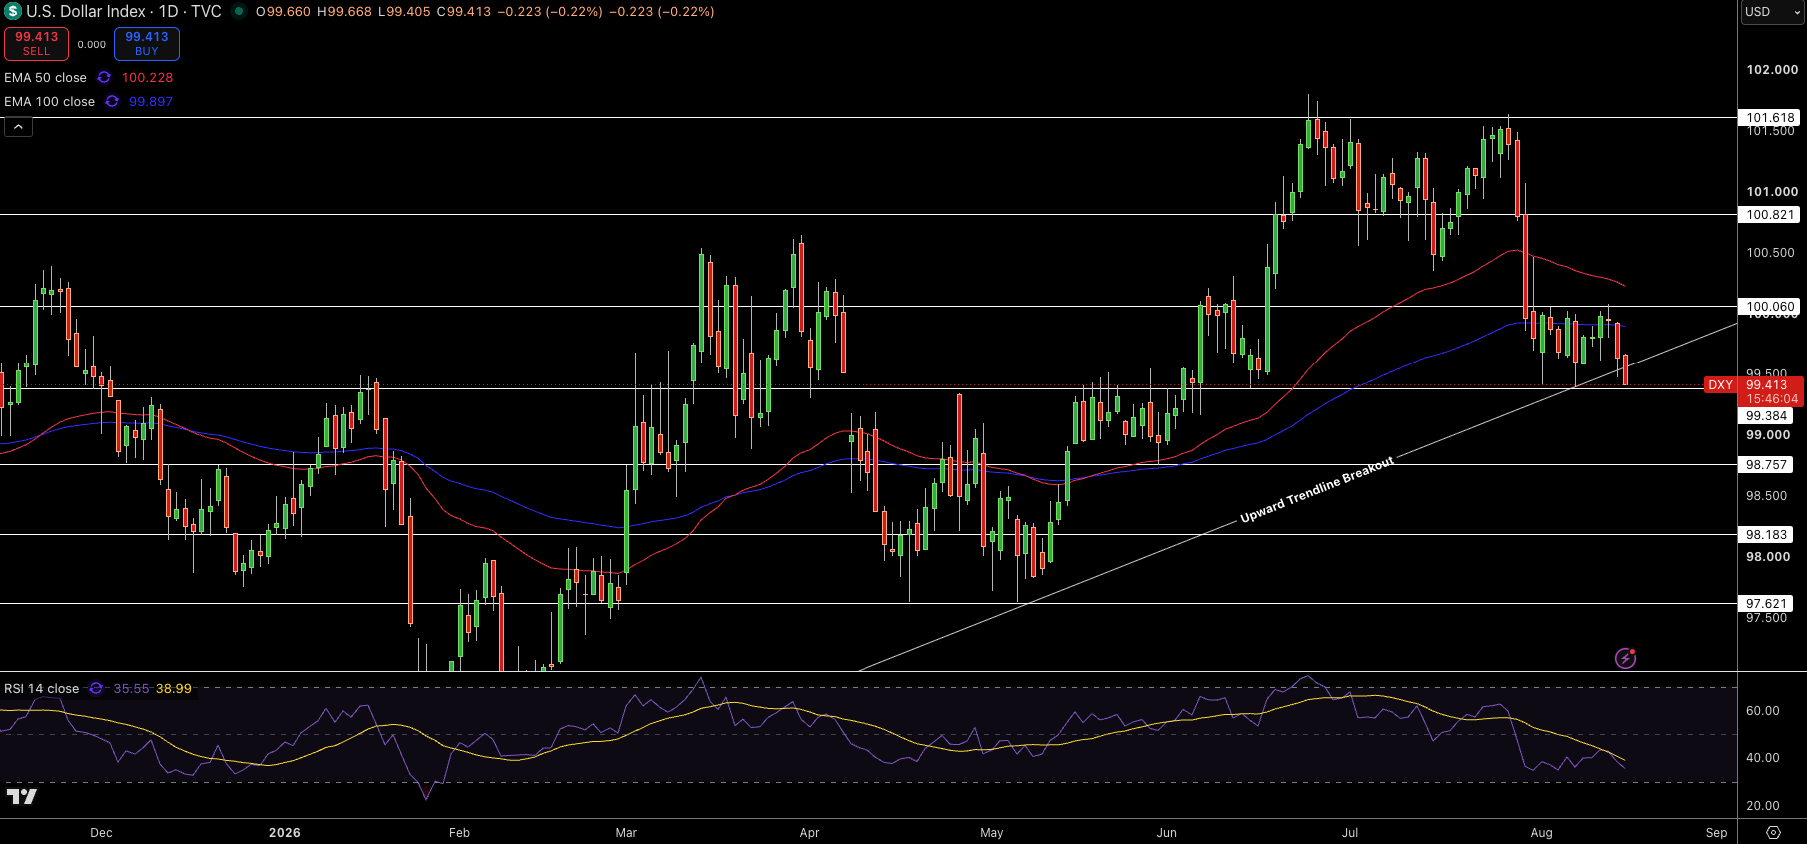Viewport: 1807px width, 844px height.
Task: Open the USD currency dropdown
Action: point(1773,12)
